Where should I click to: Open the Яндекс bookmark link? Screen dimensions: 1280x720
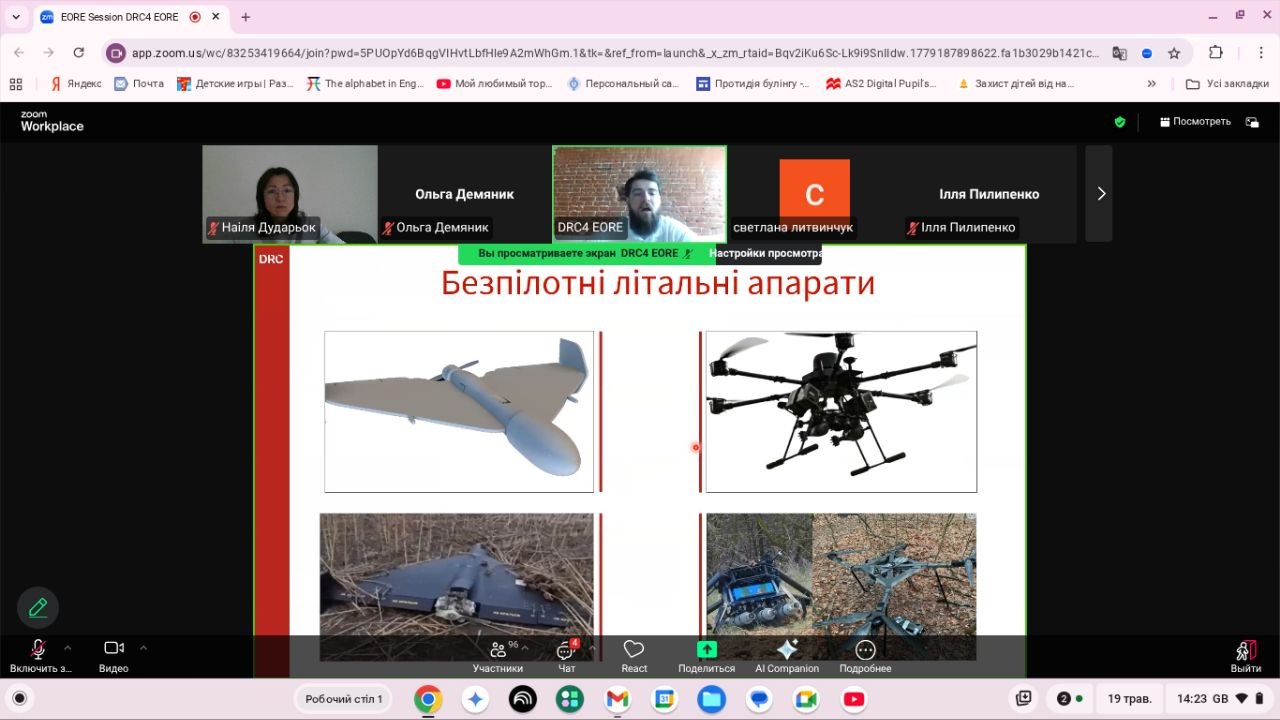coord(76,84)
